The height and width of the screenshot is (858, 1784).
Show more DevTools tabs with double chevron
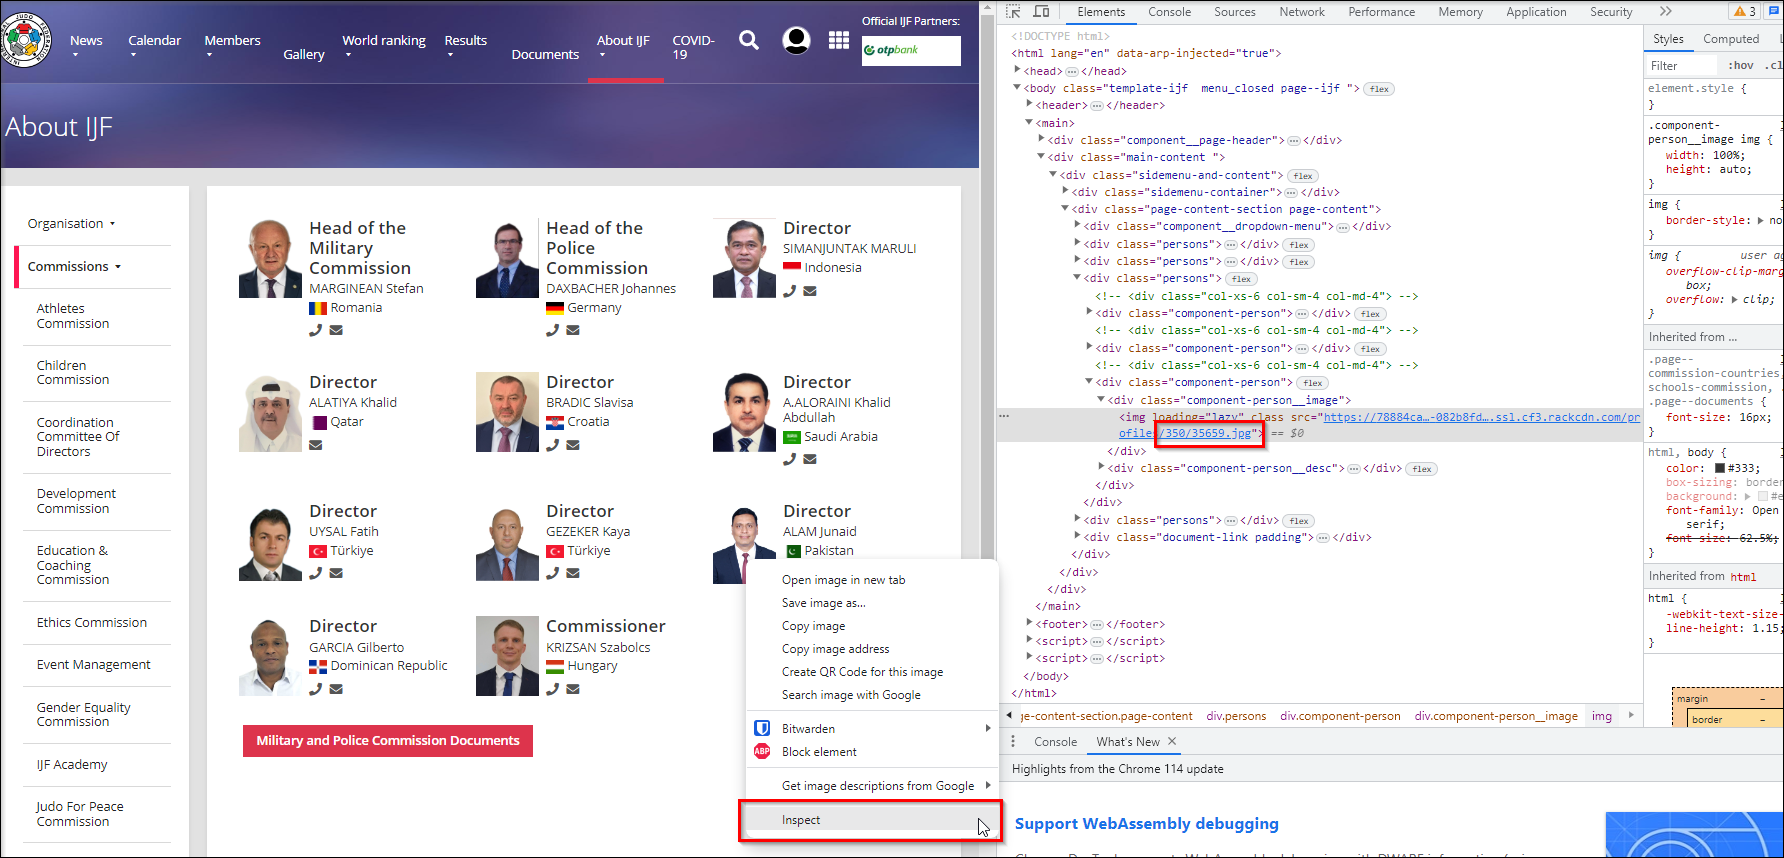pos(1665,12)
